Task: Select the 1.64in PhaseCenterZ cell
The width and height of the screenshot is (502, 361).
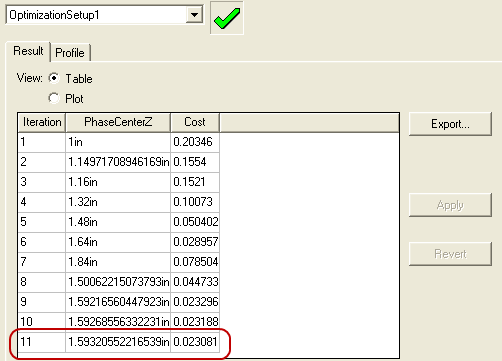Action: [x=118, y=242]
